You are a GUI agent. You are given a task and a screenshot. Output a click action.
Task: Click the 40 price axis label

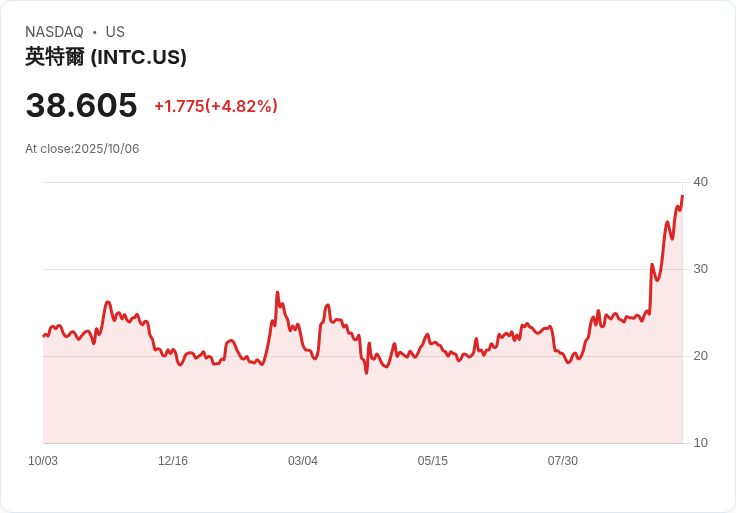(700, 182)
